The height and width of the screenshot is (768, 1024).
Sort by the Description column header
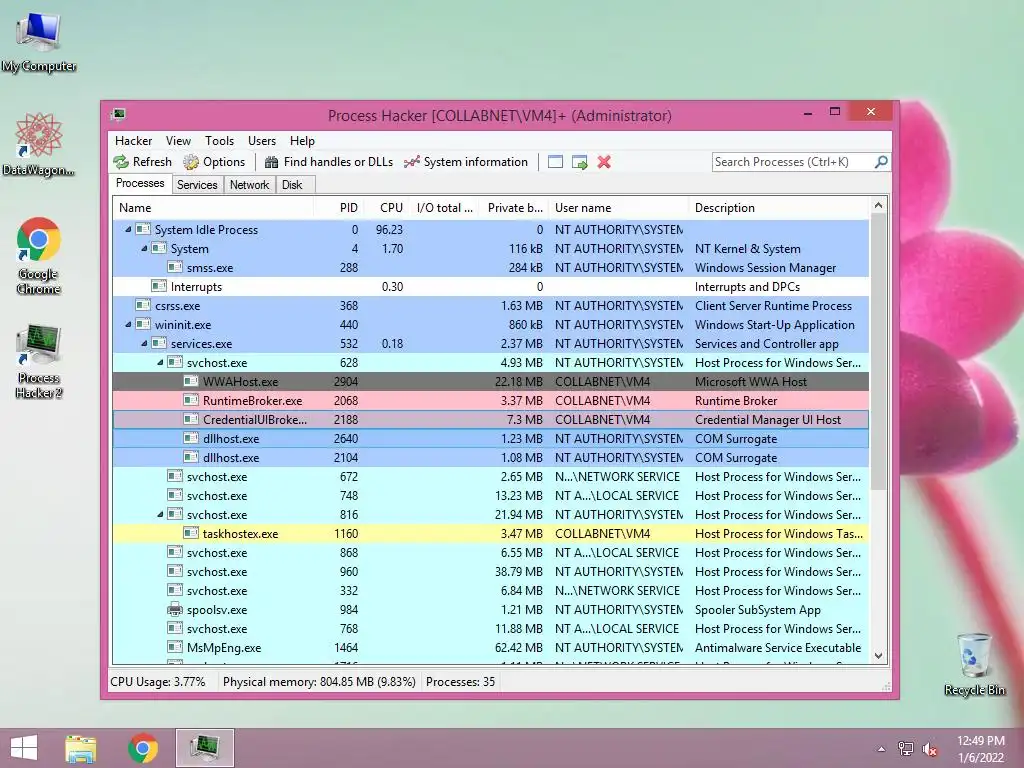tap(779, 208)
